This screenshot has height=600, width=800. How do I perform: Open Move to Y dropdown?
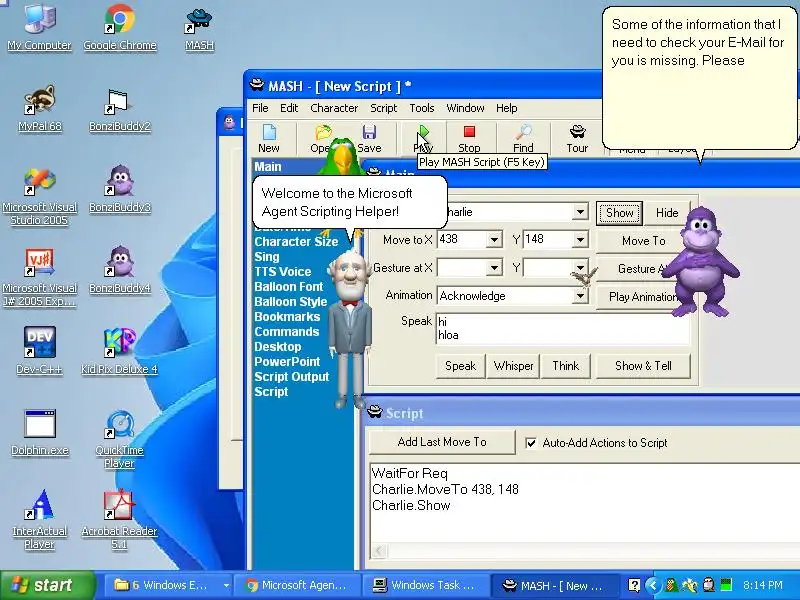(580, 240)
